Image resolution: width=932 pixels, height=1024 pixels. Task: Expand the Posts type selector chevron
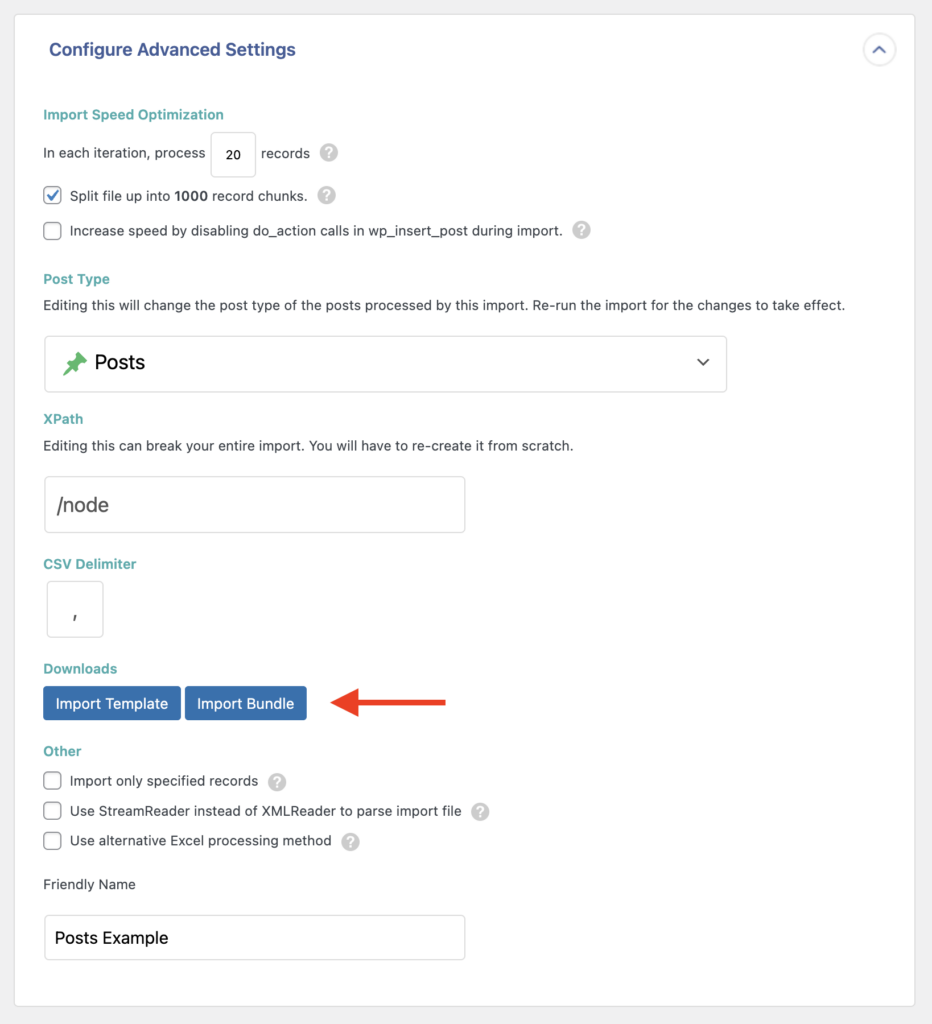pyautogui.click(x=703, y=363)
